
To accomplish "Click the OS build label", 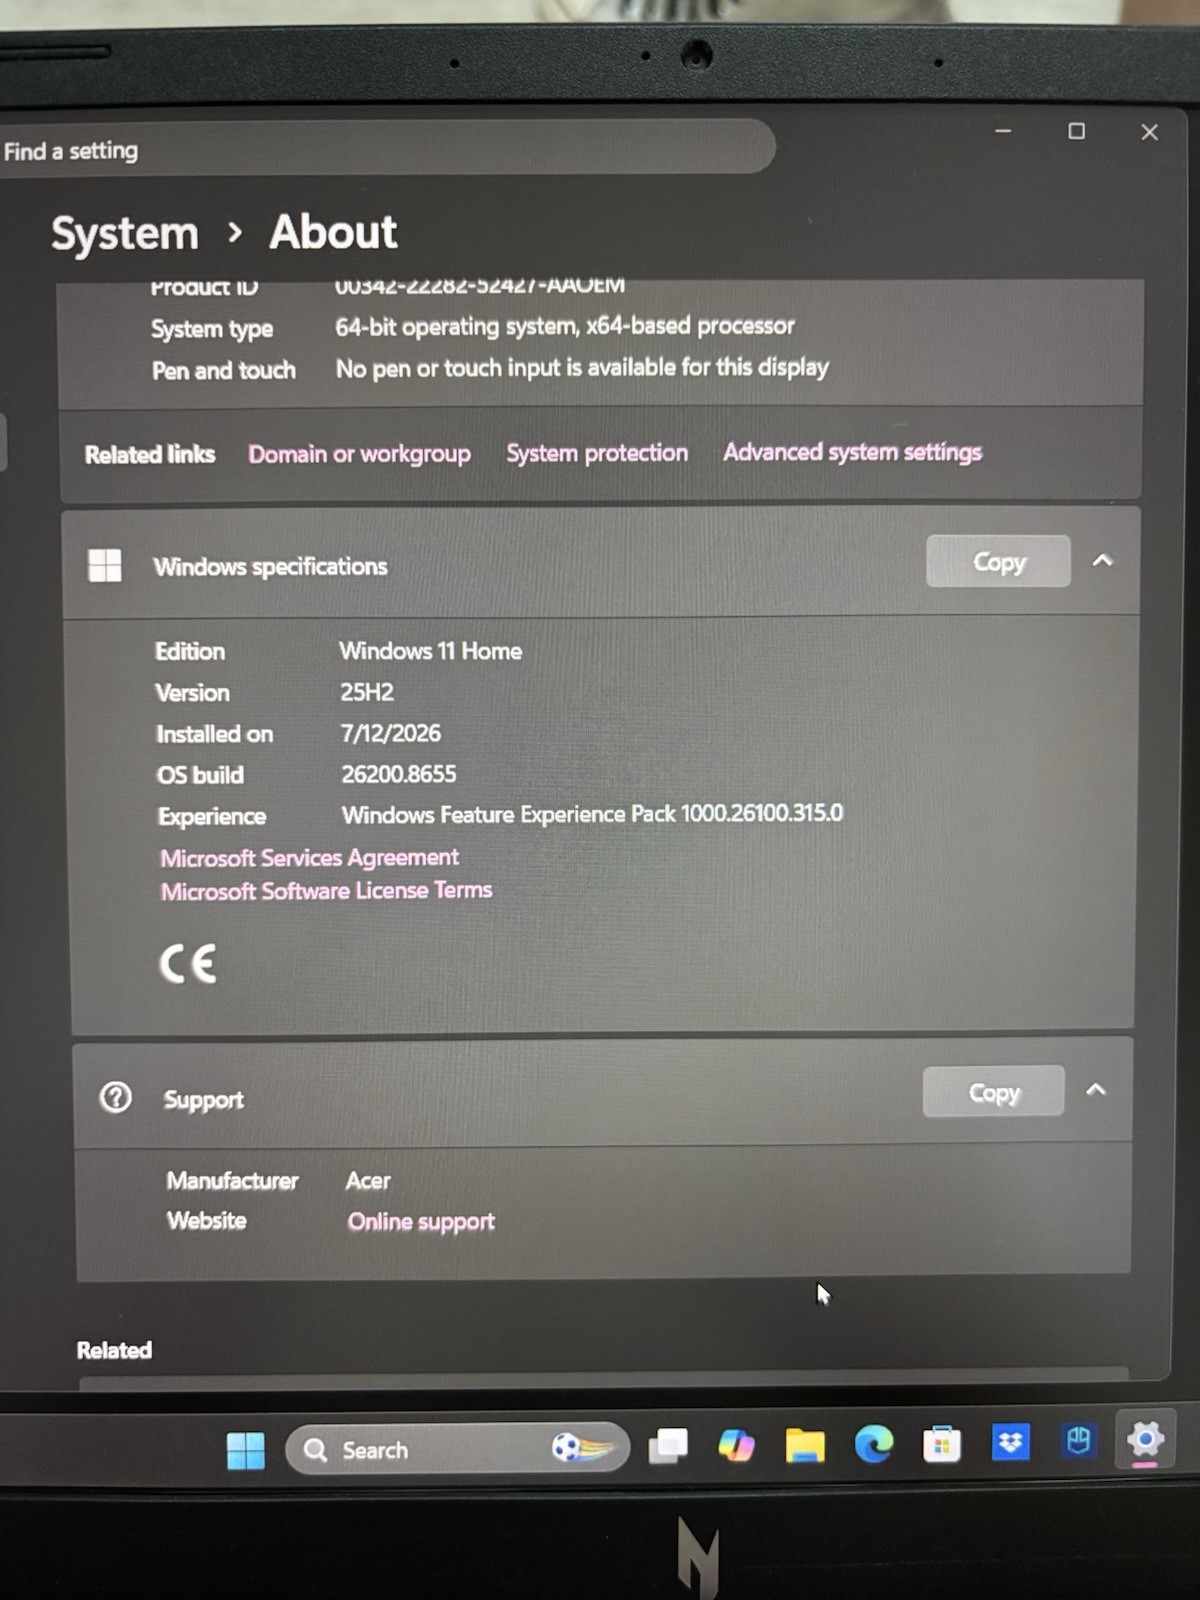I will (x=200, y=775).
